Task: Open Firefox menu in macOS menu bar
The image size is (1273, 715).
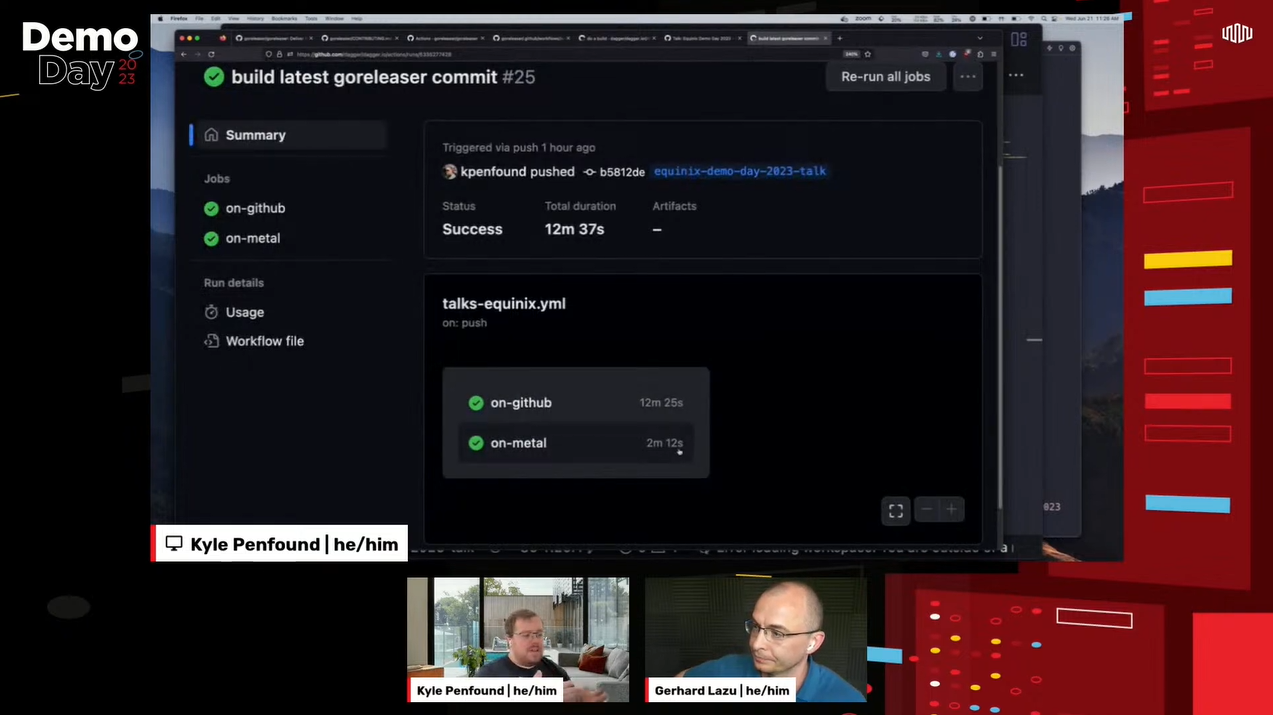Action: 179,18
